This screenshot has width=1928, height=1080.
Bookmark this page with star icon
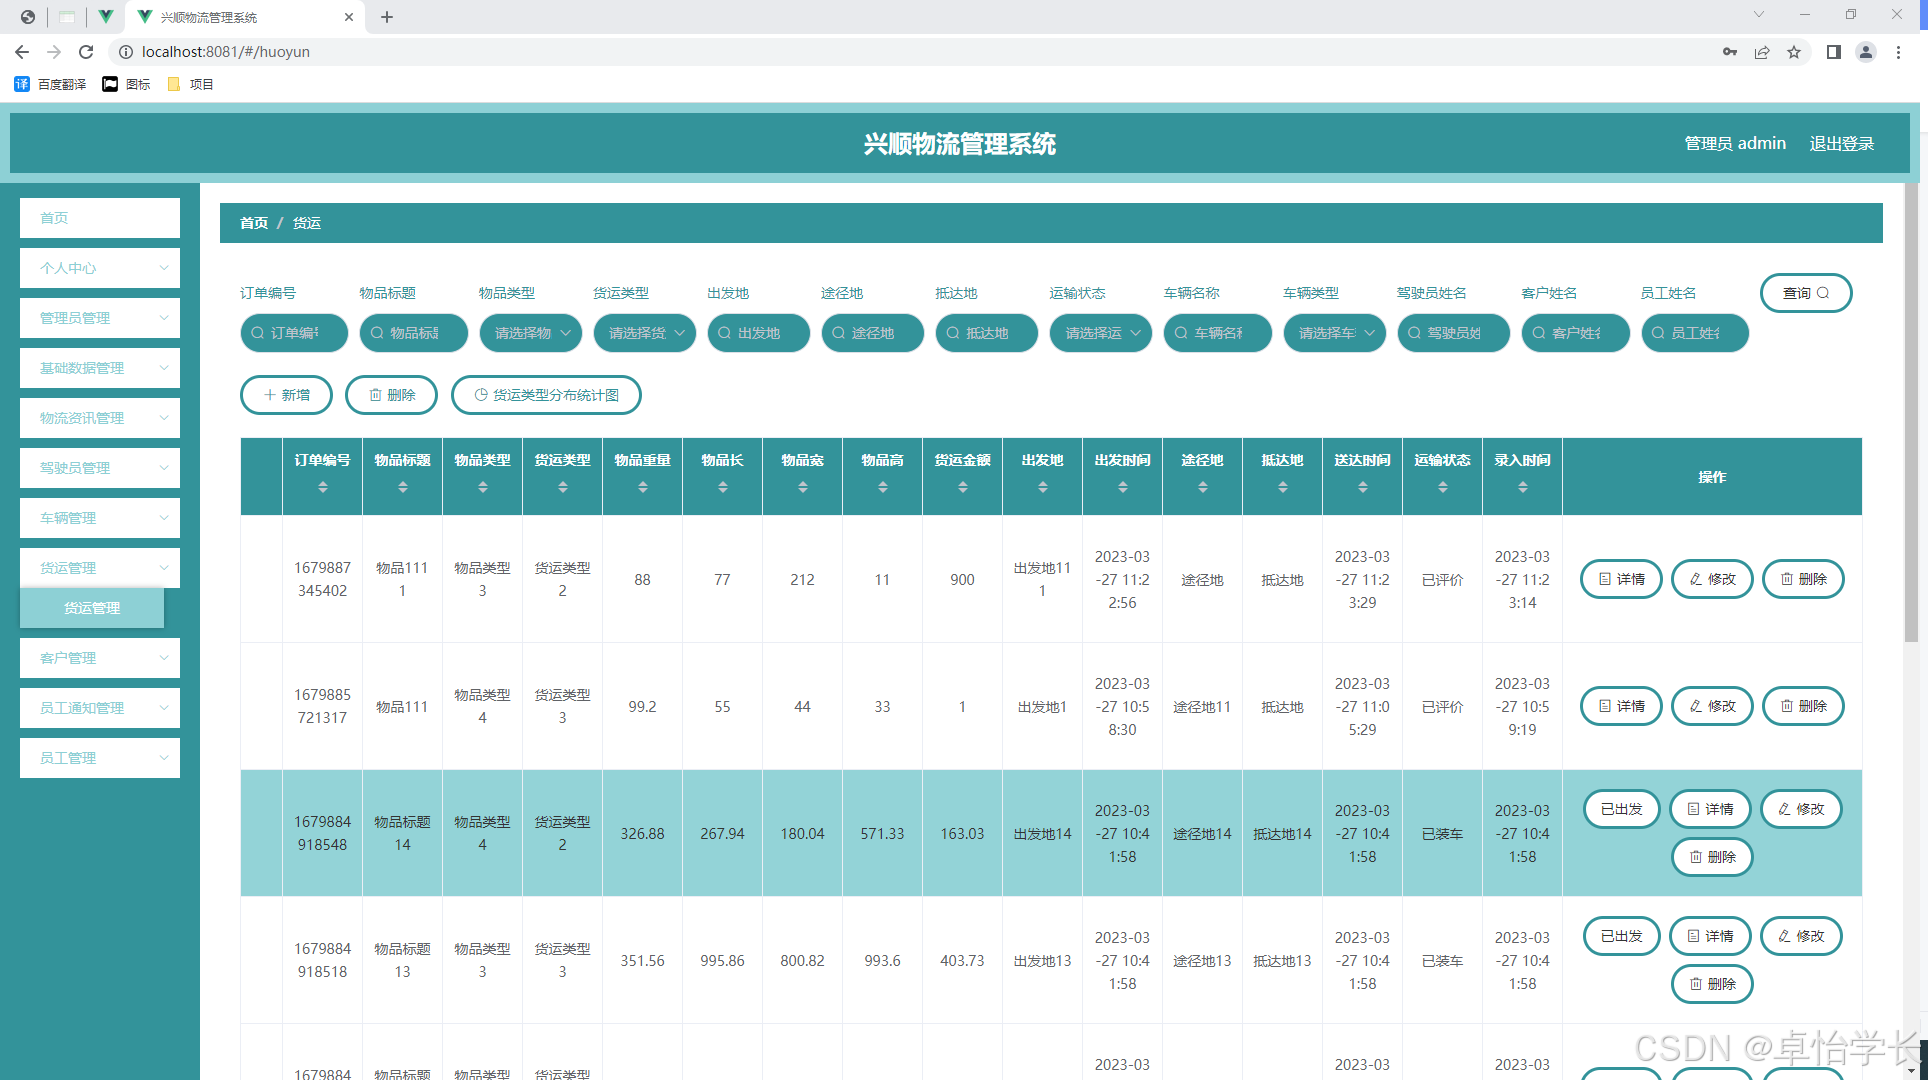tap(1794, 52)
